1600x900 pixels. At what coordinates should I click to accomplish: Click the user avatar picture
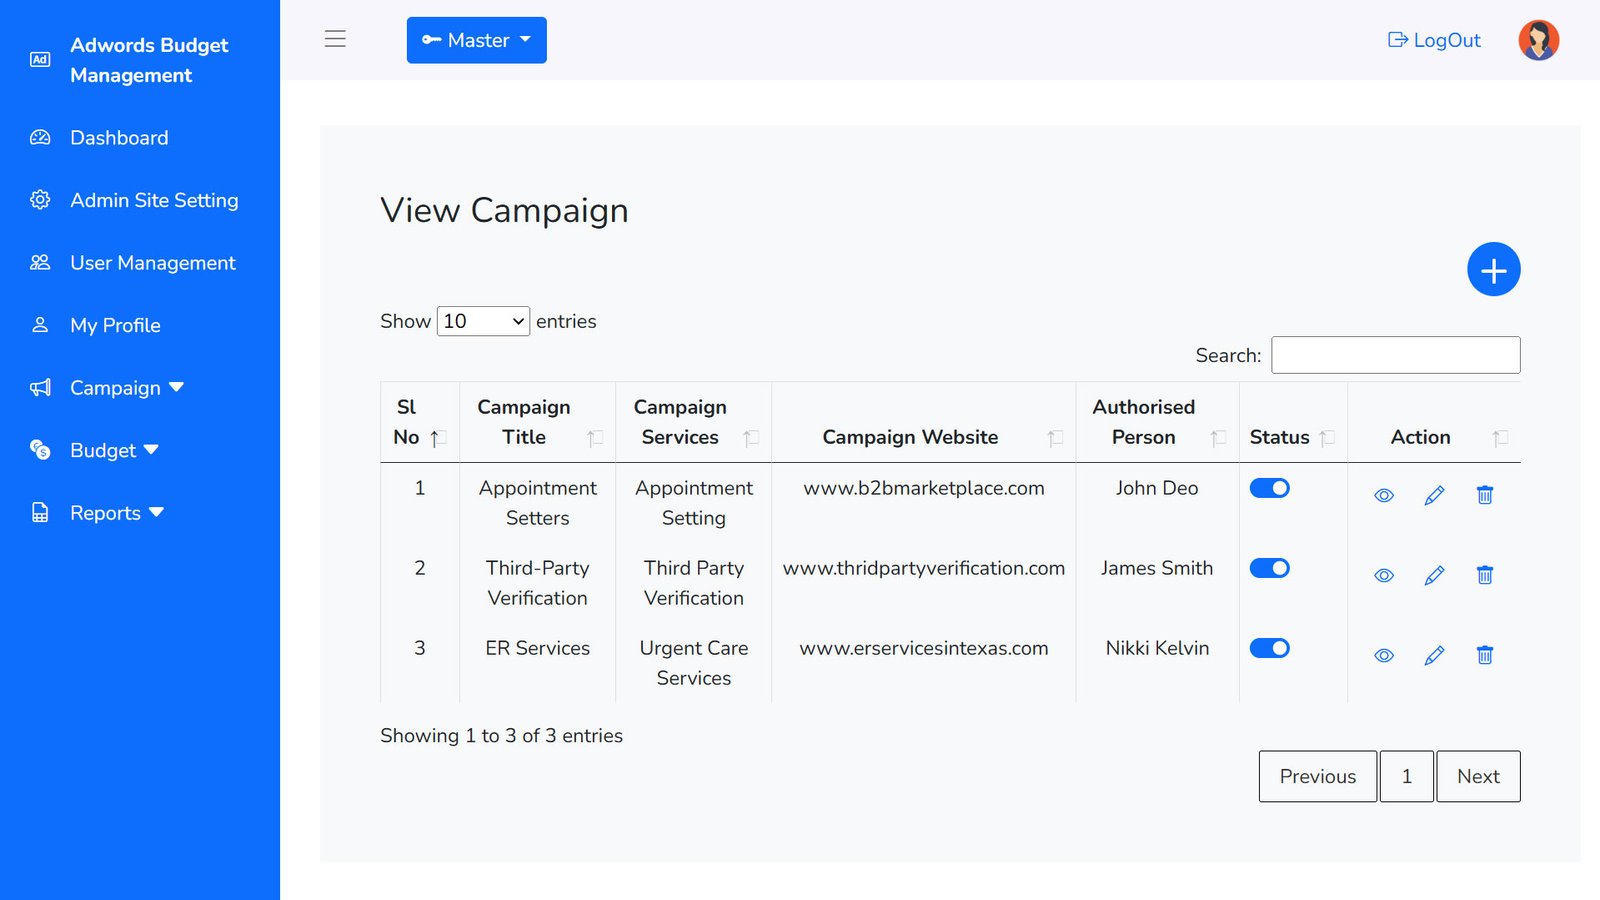click(x=1538, y=40)
